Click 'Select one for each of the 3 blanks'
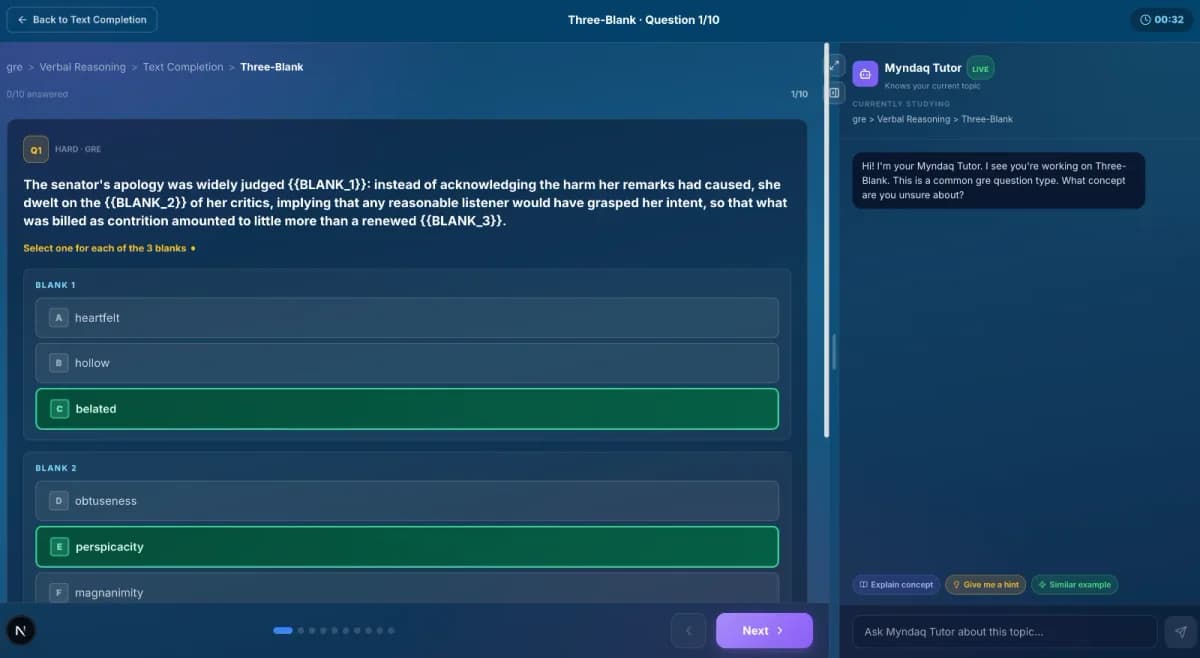The width and height of the screenshot is (1200, 658). tap(105, 248)
